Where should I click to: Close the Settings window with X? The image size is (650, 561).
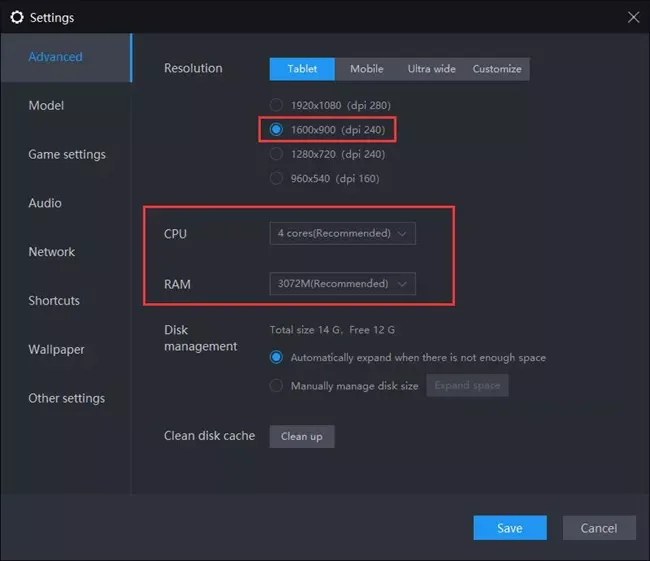633,17
